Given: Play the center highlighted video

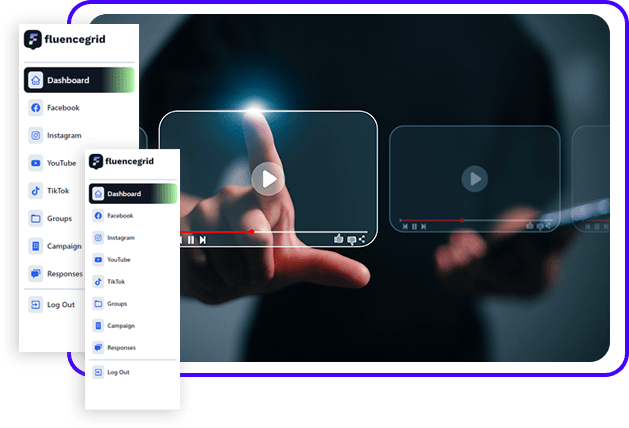Looking at the screenshot, I should [x=268, y=179].
